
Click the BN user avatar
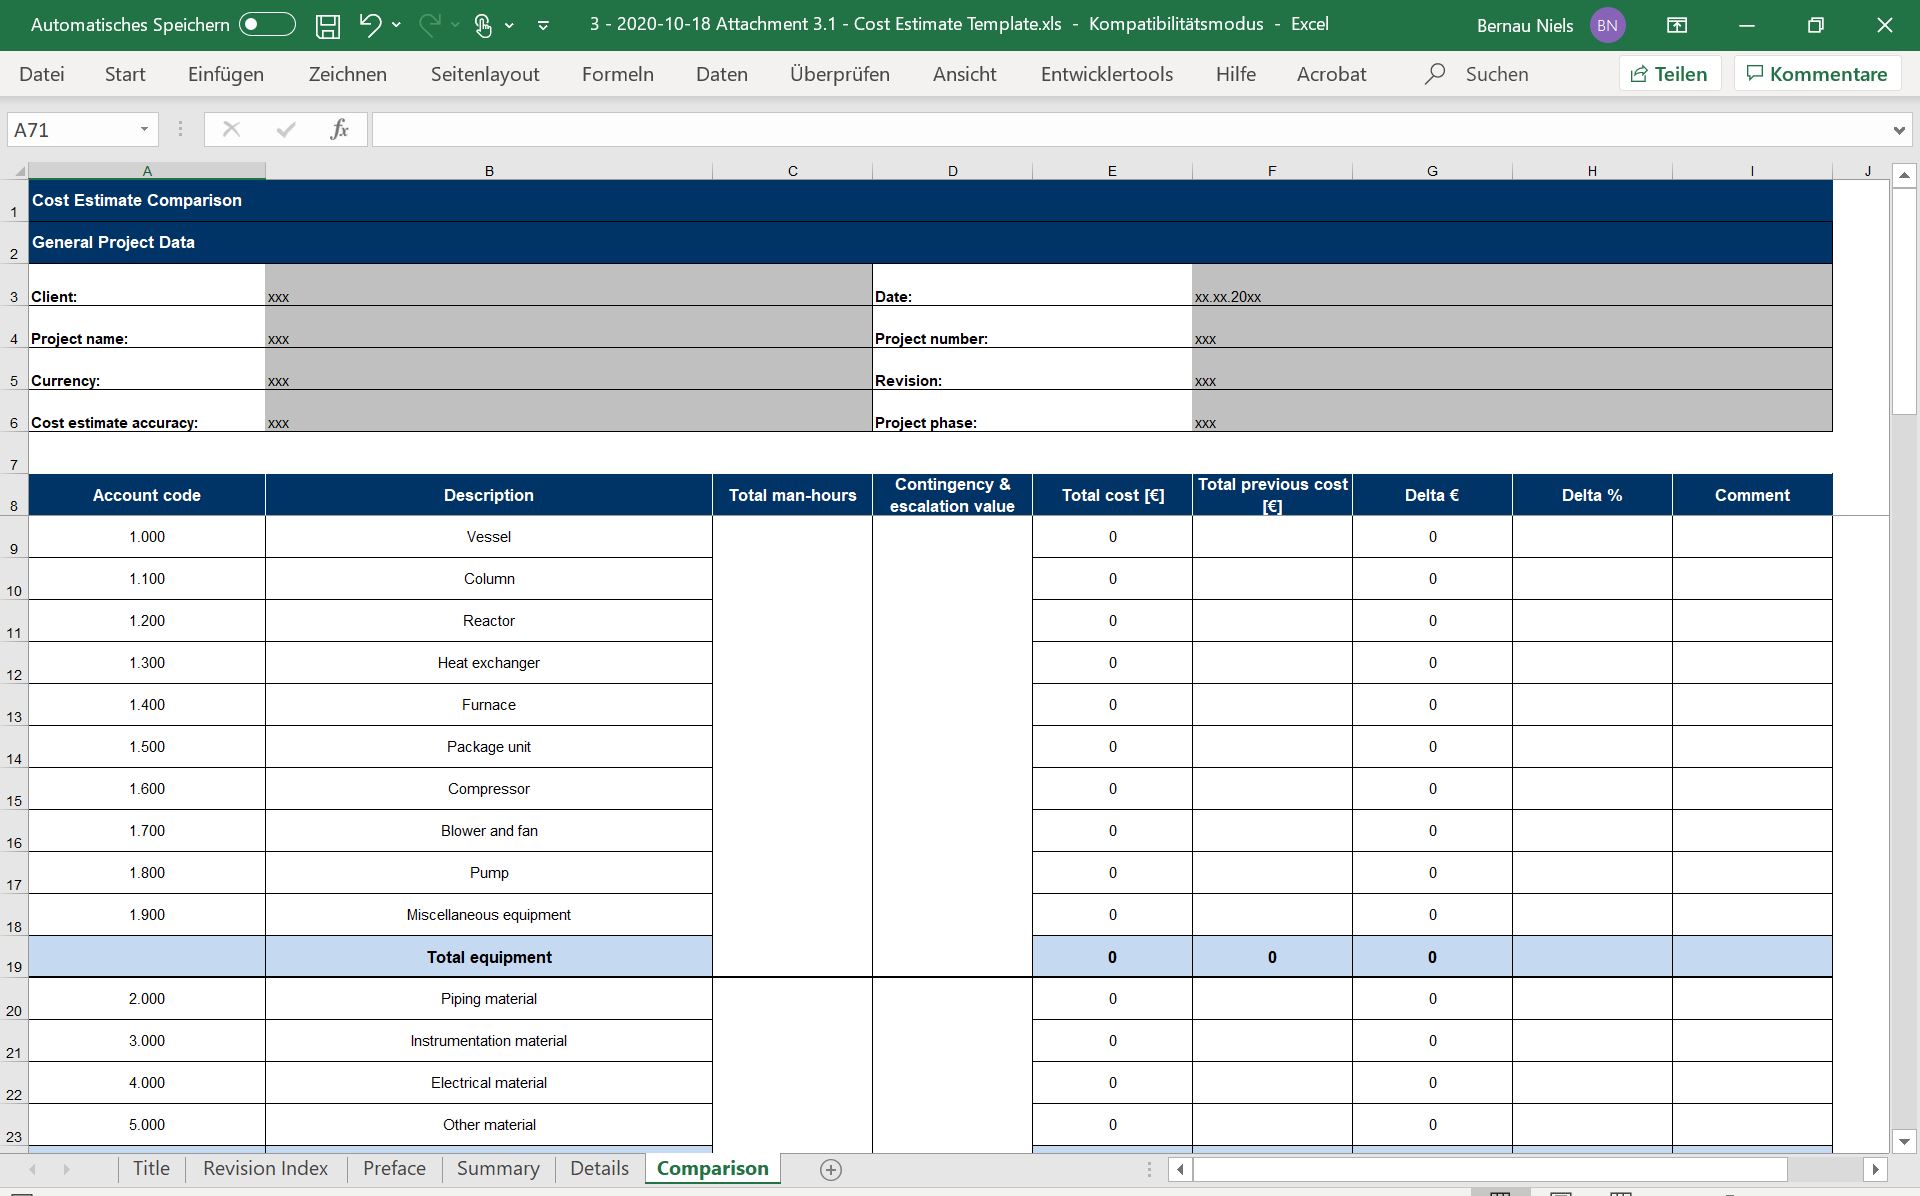point(1607,26)
